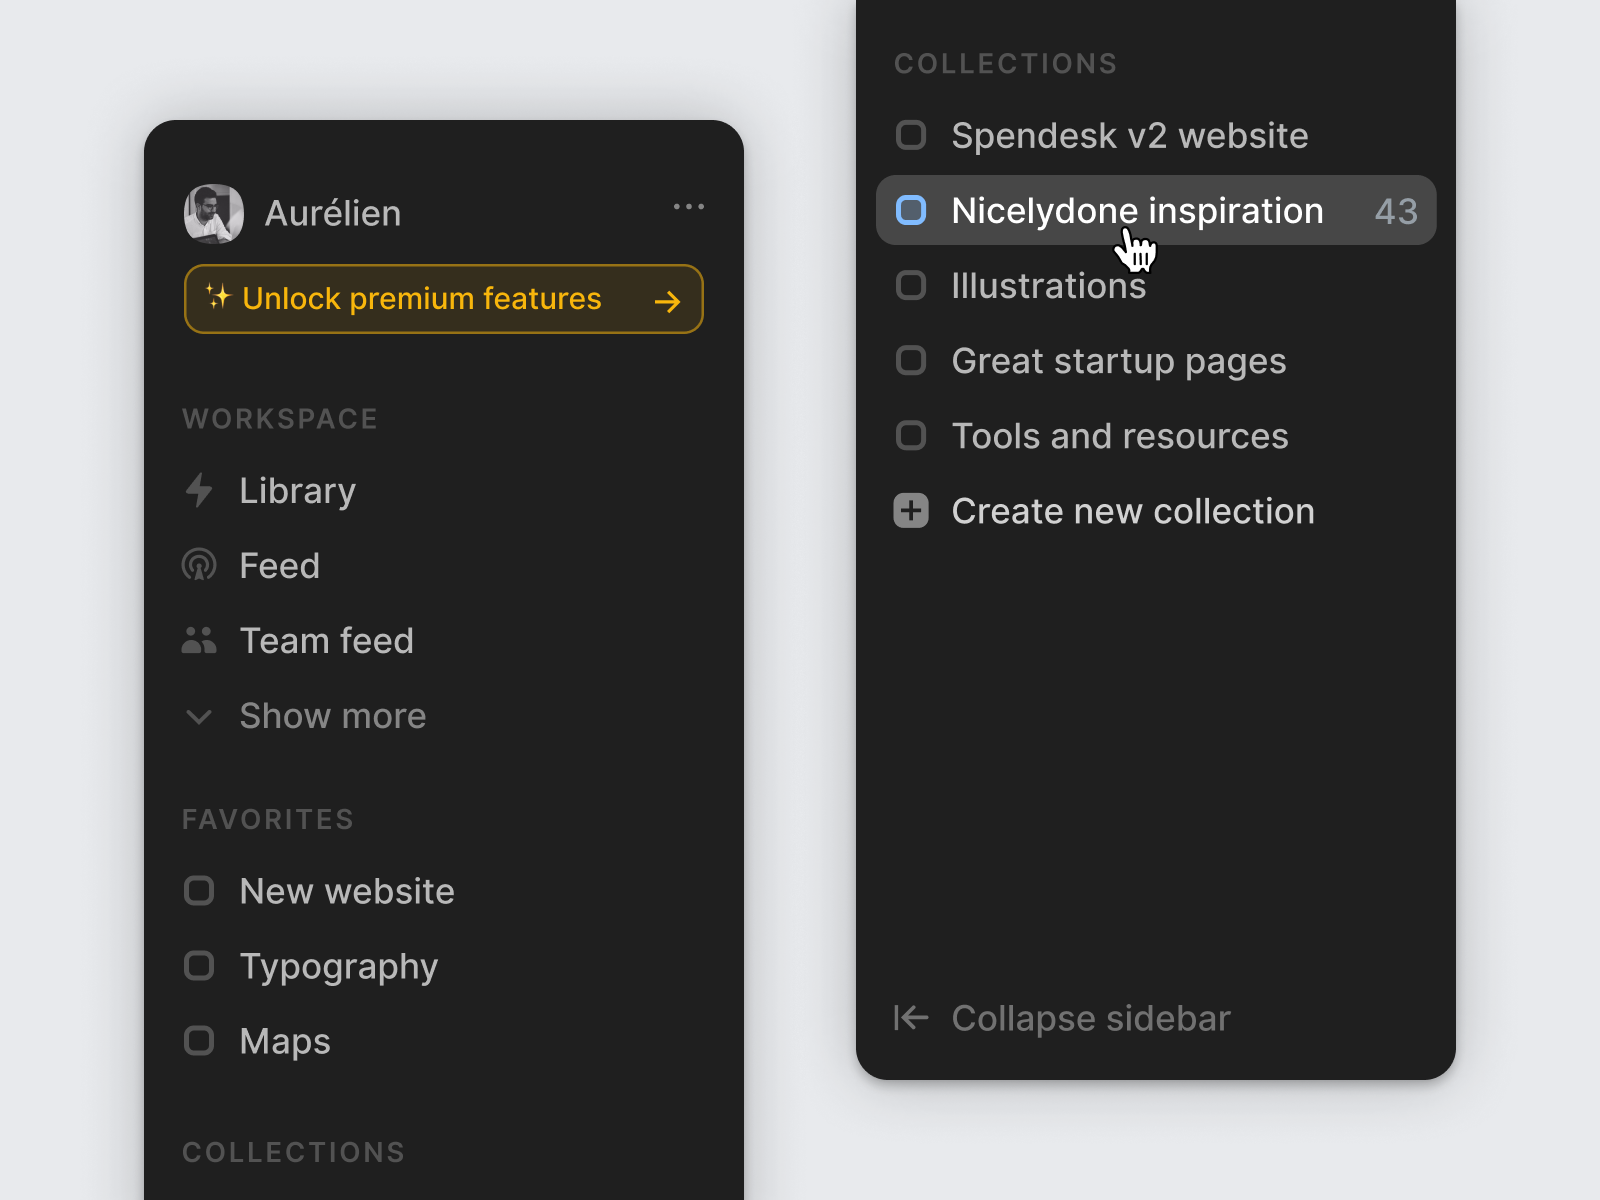Image resolution: width=1600 pixels, height=1200 pixels.
Task: Click the sparkle icon on premium banner
Action: [218, 297]
